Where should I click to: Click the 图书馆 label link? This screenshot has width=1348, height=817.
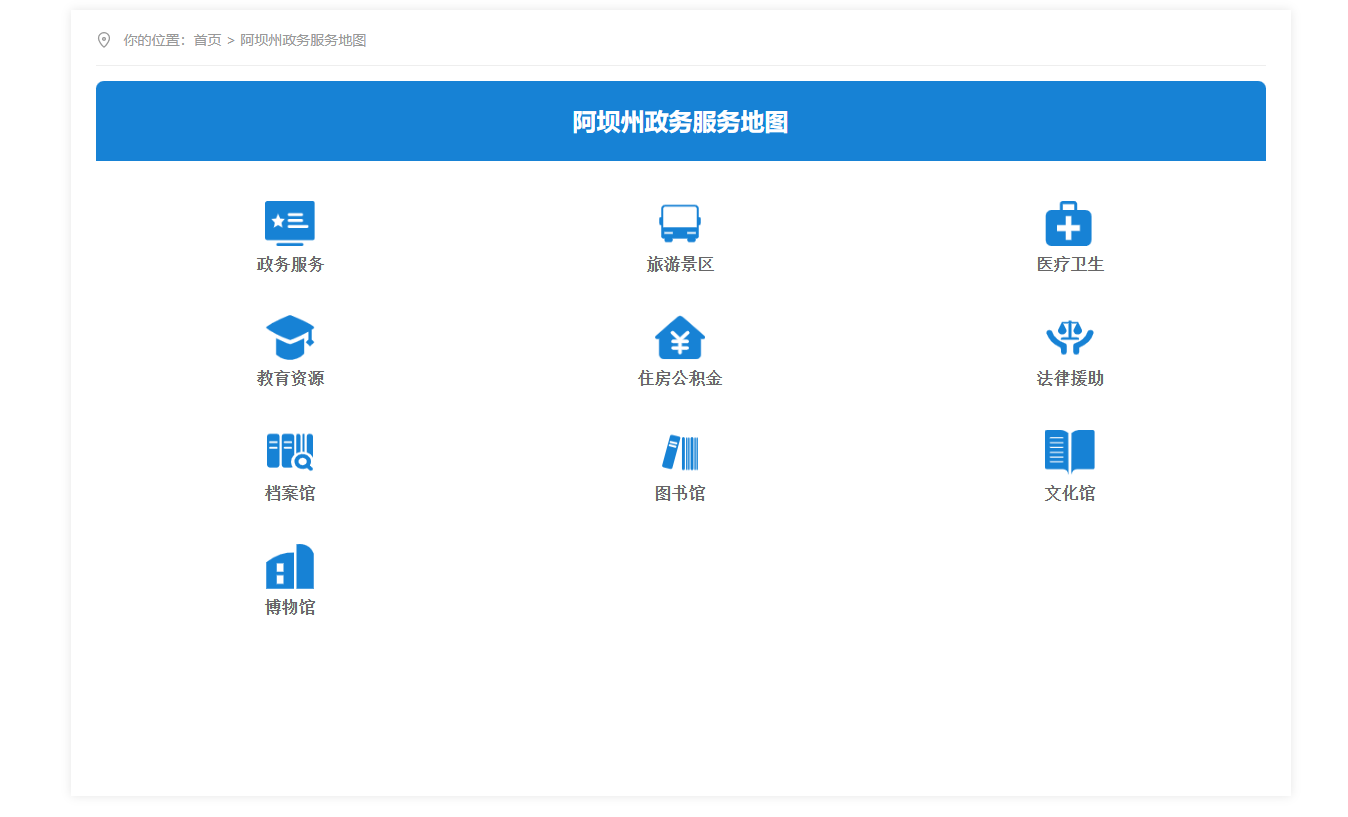click(x=680, y=494)
